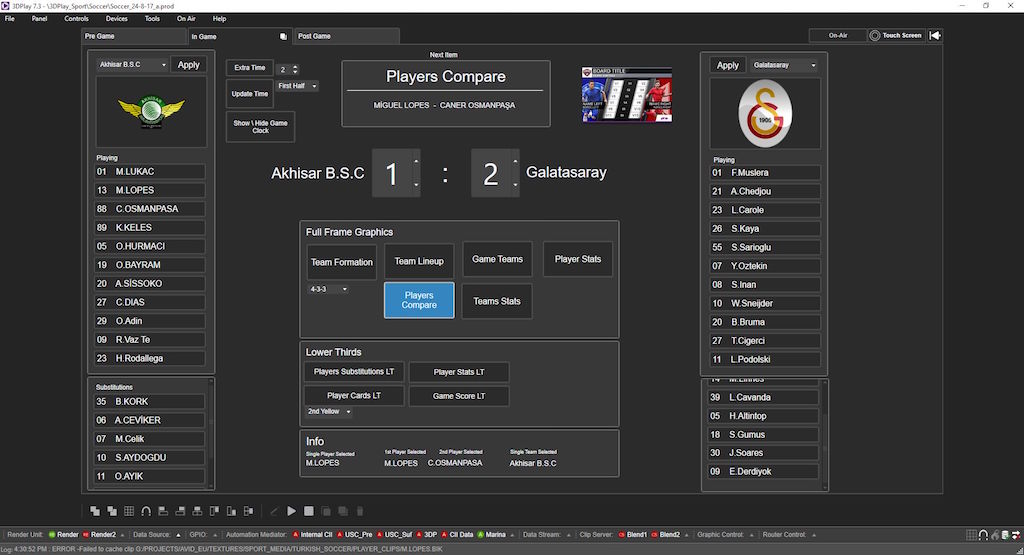Toggle the Touch Screen option
Image resolution: width=1024 pixels, height=555 pixels.
pos(895,35)
